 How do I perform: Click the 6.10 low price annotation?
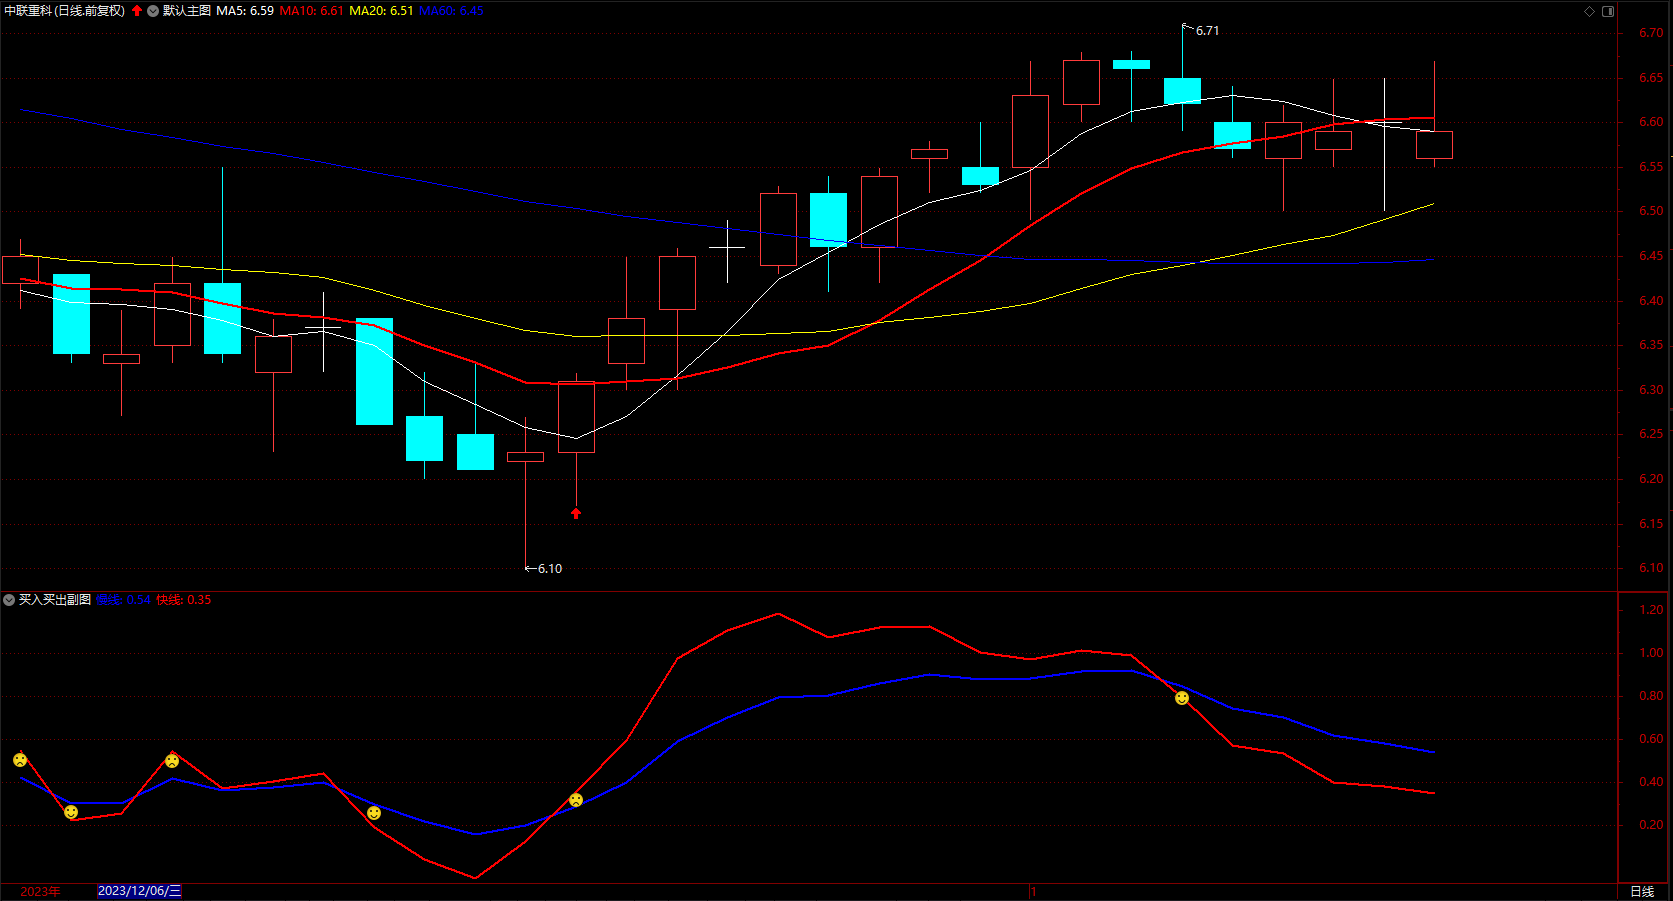(x=550, y=569)
